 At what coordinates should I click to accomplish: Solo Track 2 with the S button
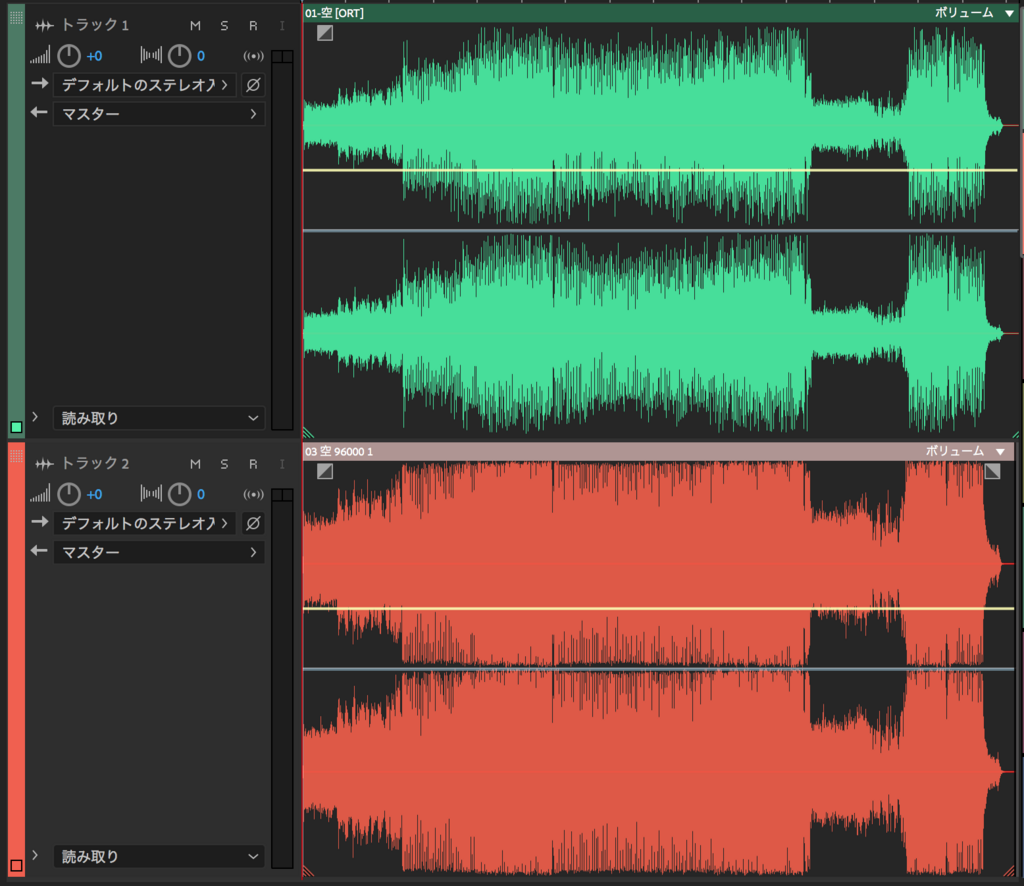(x=224, y=464)
